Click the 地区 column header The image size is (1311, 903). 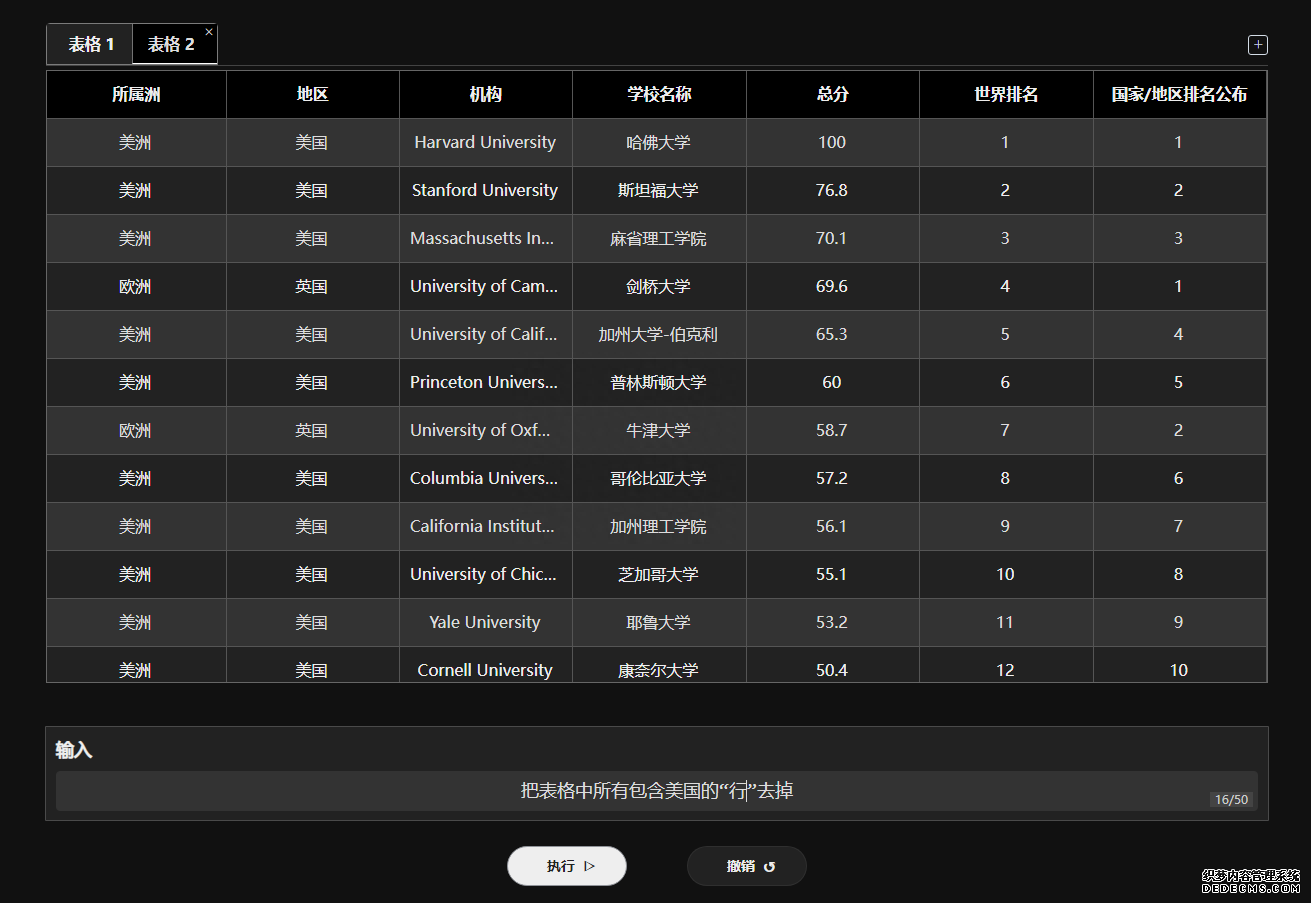pos(312,95)
